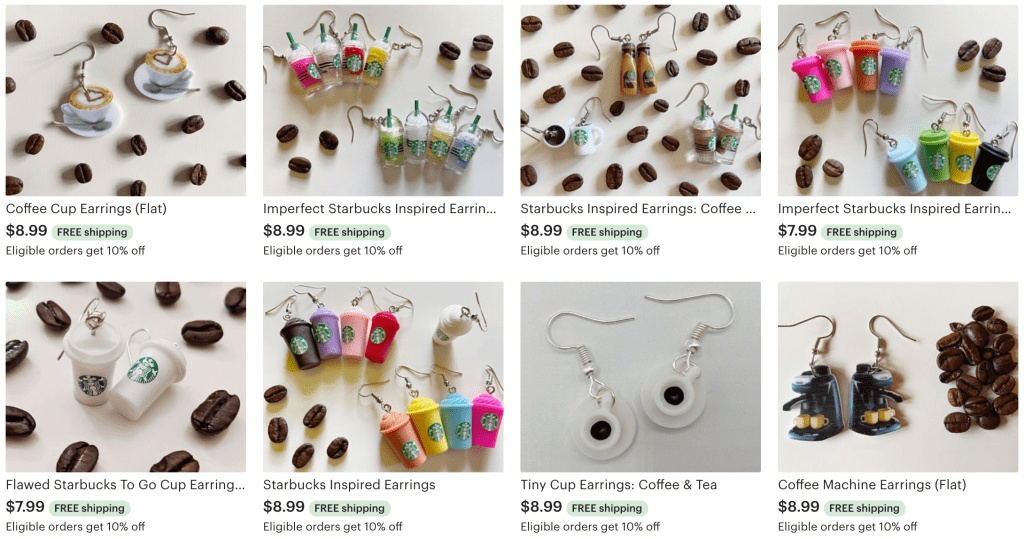Image resolution: width=1024 pixels, height=539 pixels.
Task: Open the Tiny Cup Earrings: Coffee & Tea title
Action: (x=618, y=485)
